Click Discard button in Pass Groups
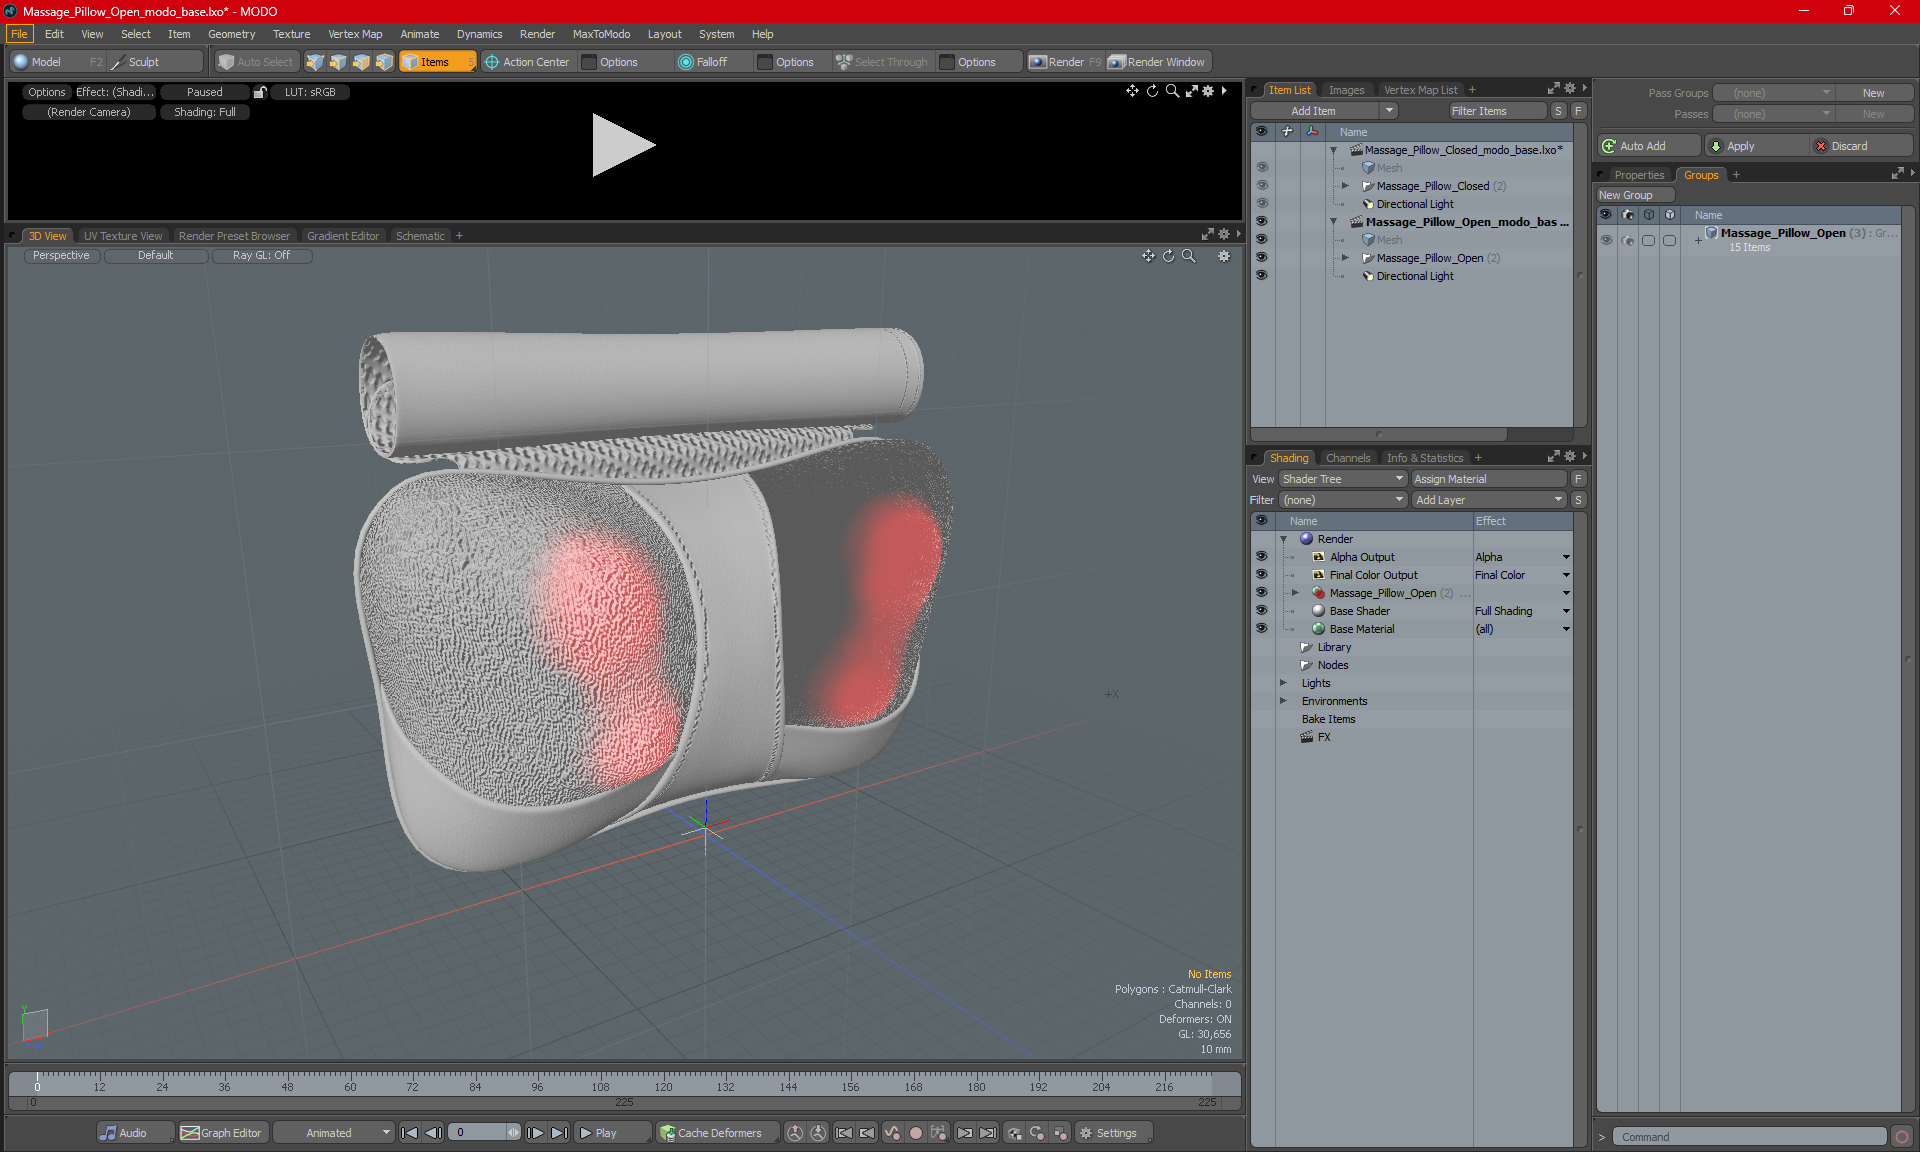 (x=1859, y=146)
